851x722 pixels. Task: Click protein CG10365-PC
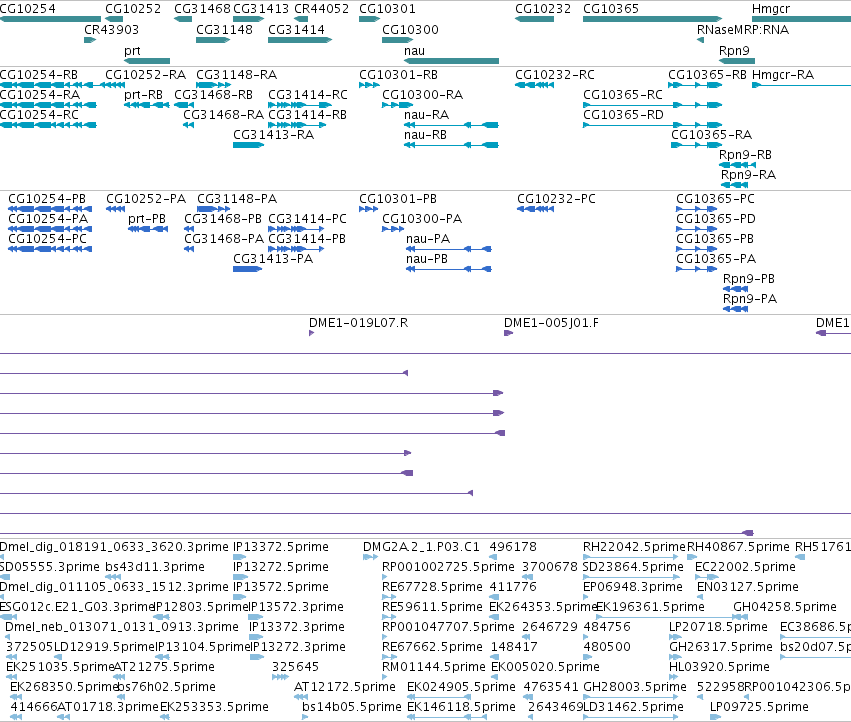click(x=715, y=199)
